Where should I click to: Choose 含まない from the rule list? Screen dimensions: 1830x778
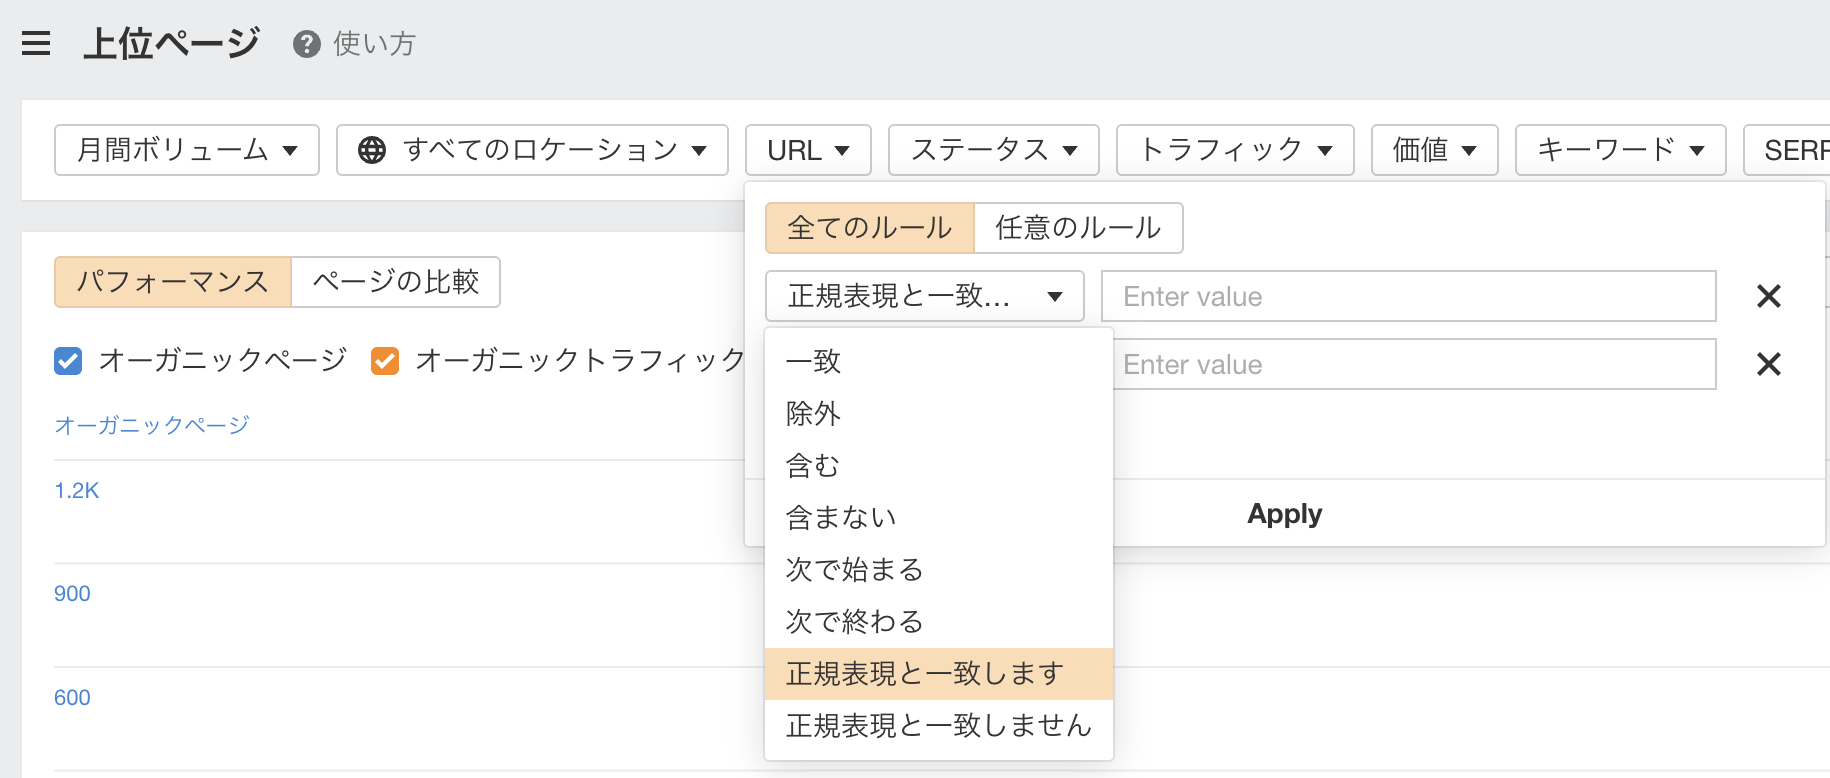tap(841, 518)
